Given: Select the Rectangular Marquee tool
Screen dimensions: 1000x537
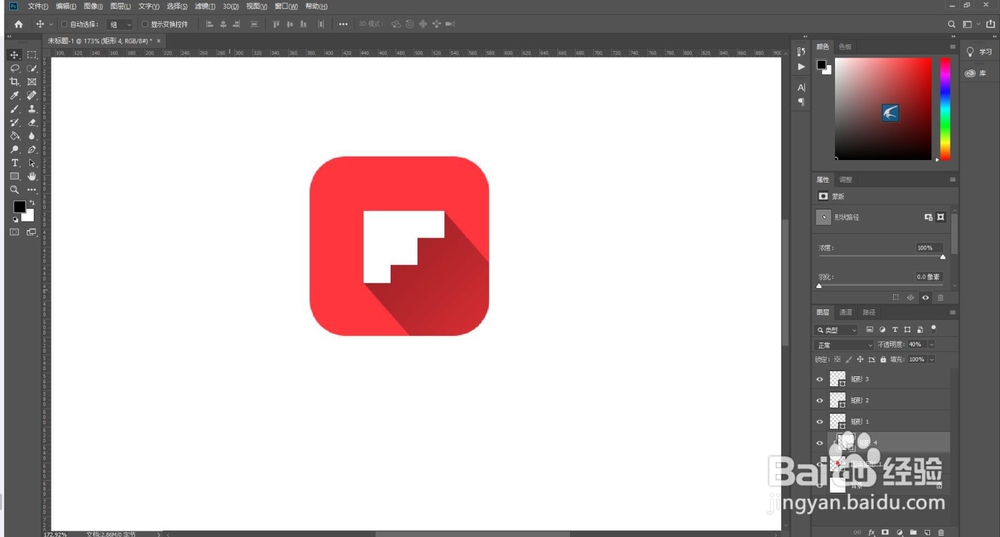Looking at the screenshot, I should 32,55.
